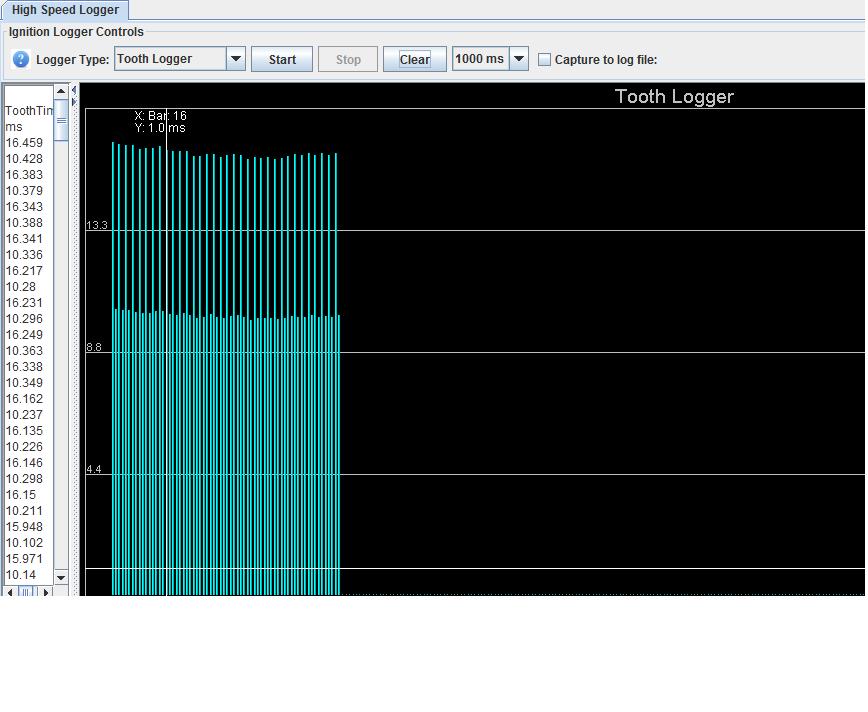Click the blue help question mark icon
Viewport: 868px width, 712px height.
(x=20, y=59)
